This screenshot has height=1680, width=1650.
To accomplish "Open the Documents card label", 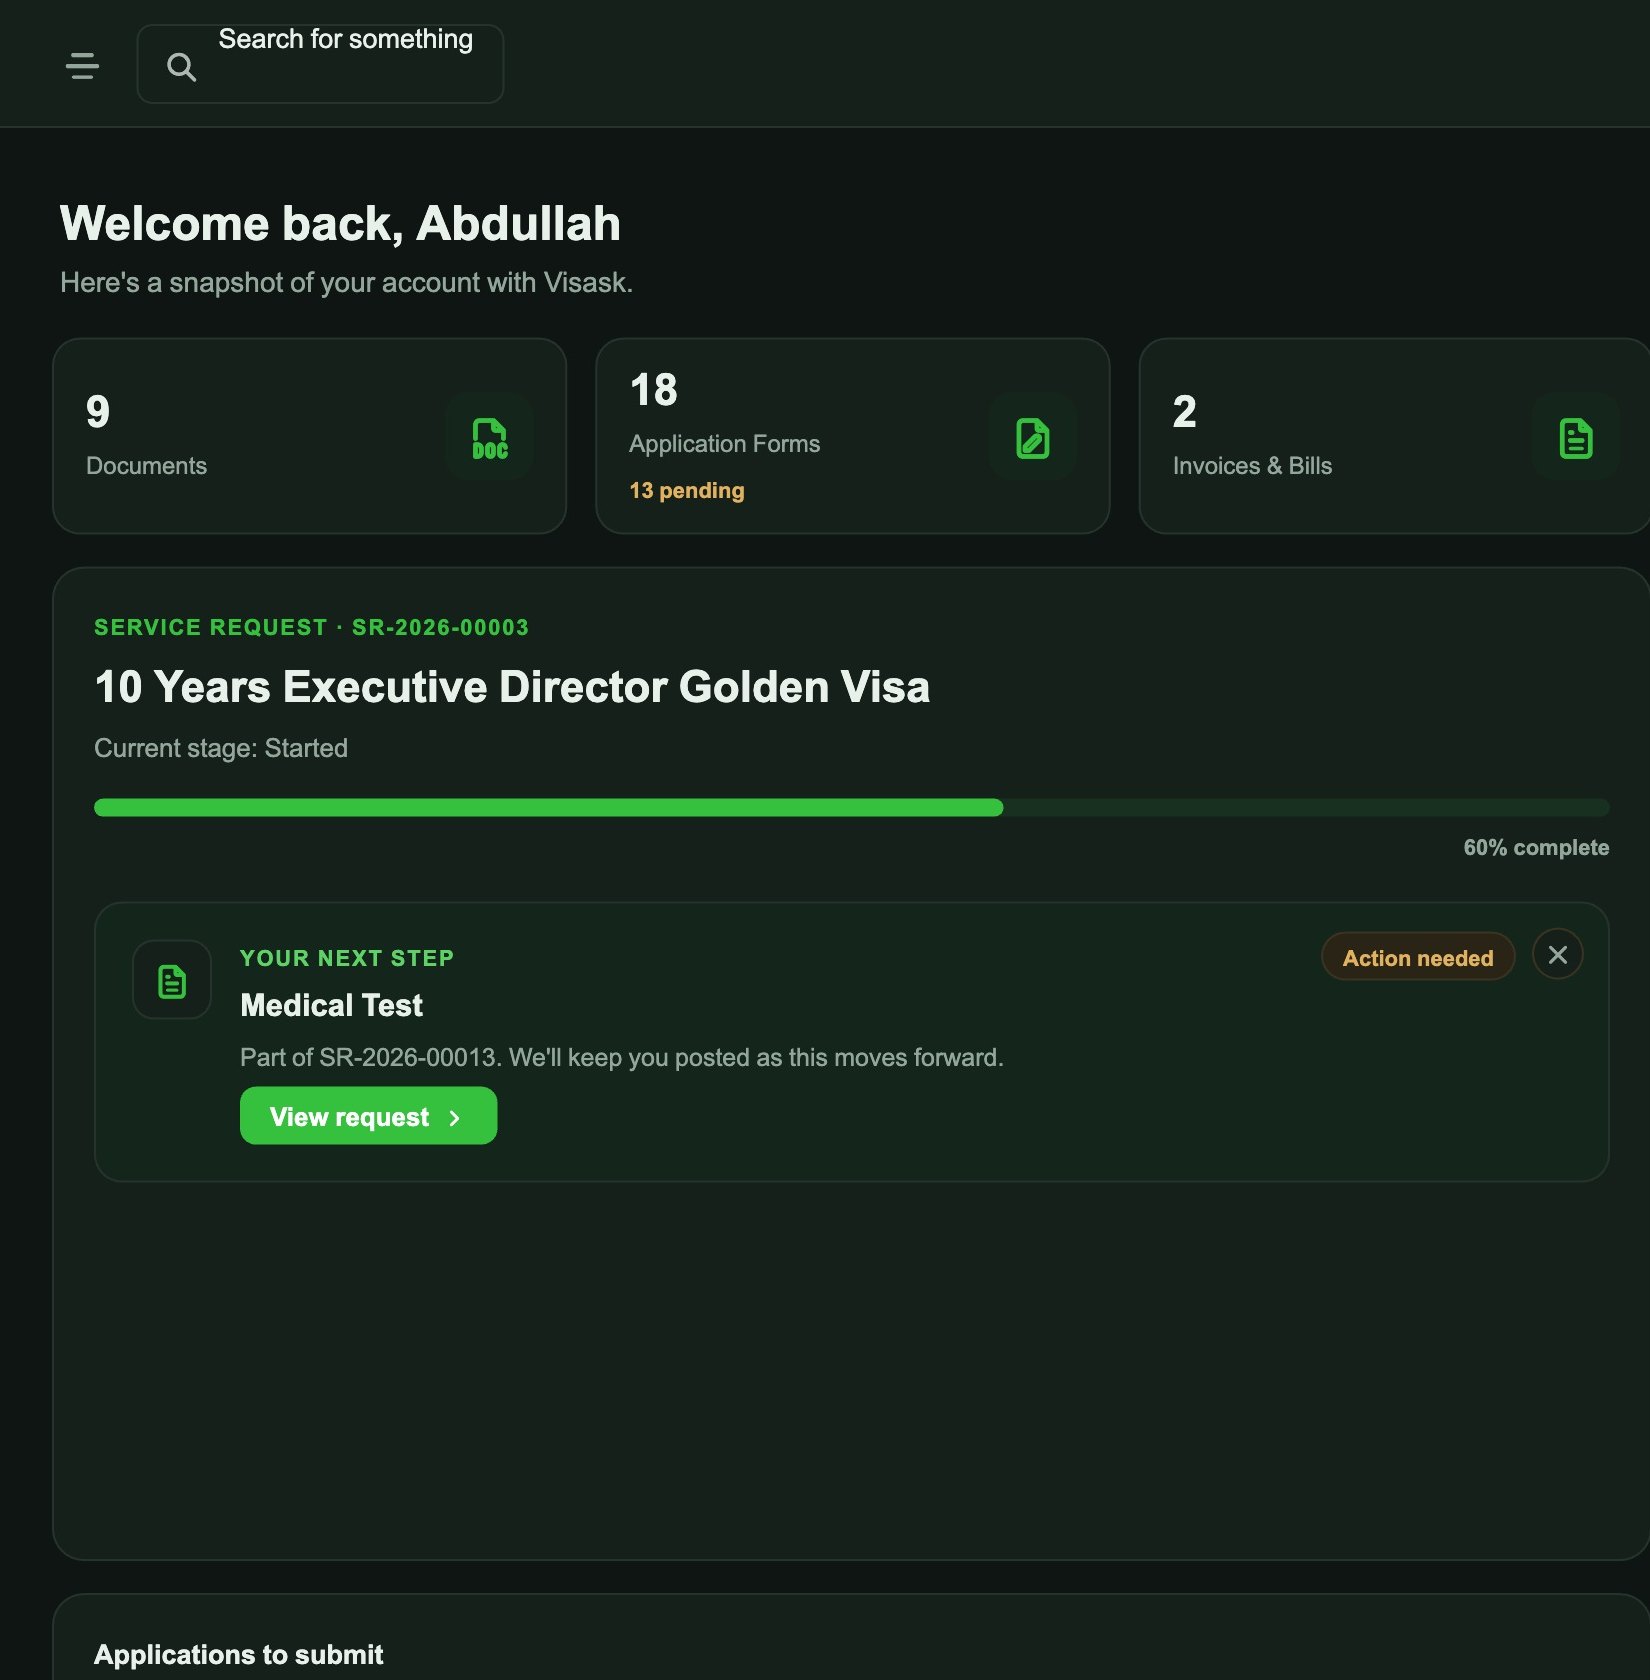I will pyautogui.click(x=147, y=466).
